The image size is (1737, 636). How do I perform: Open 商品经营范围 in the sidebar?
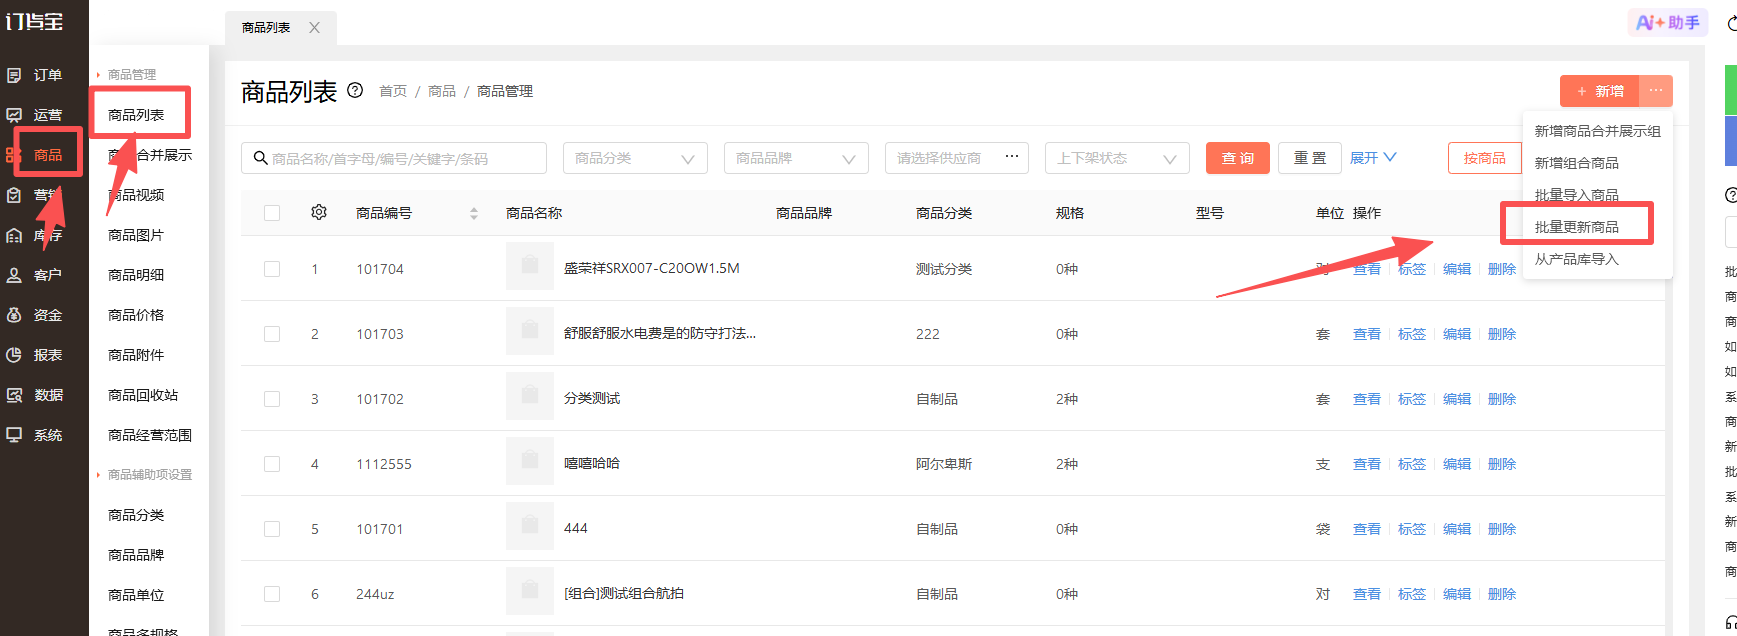click(x=150, y=435)
